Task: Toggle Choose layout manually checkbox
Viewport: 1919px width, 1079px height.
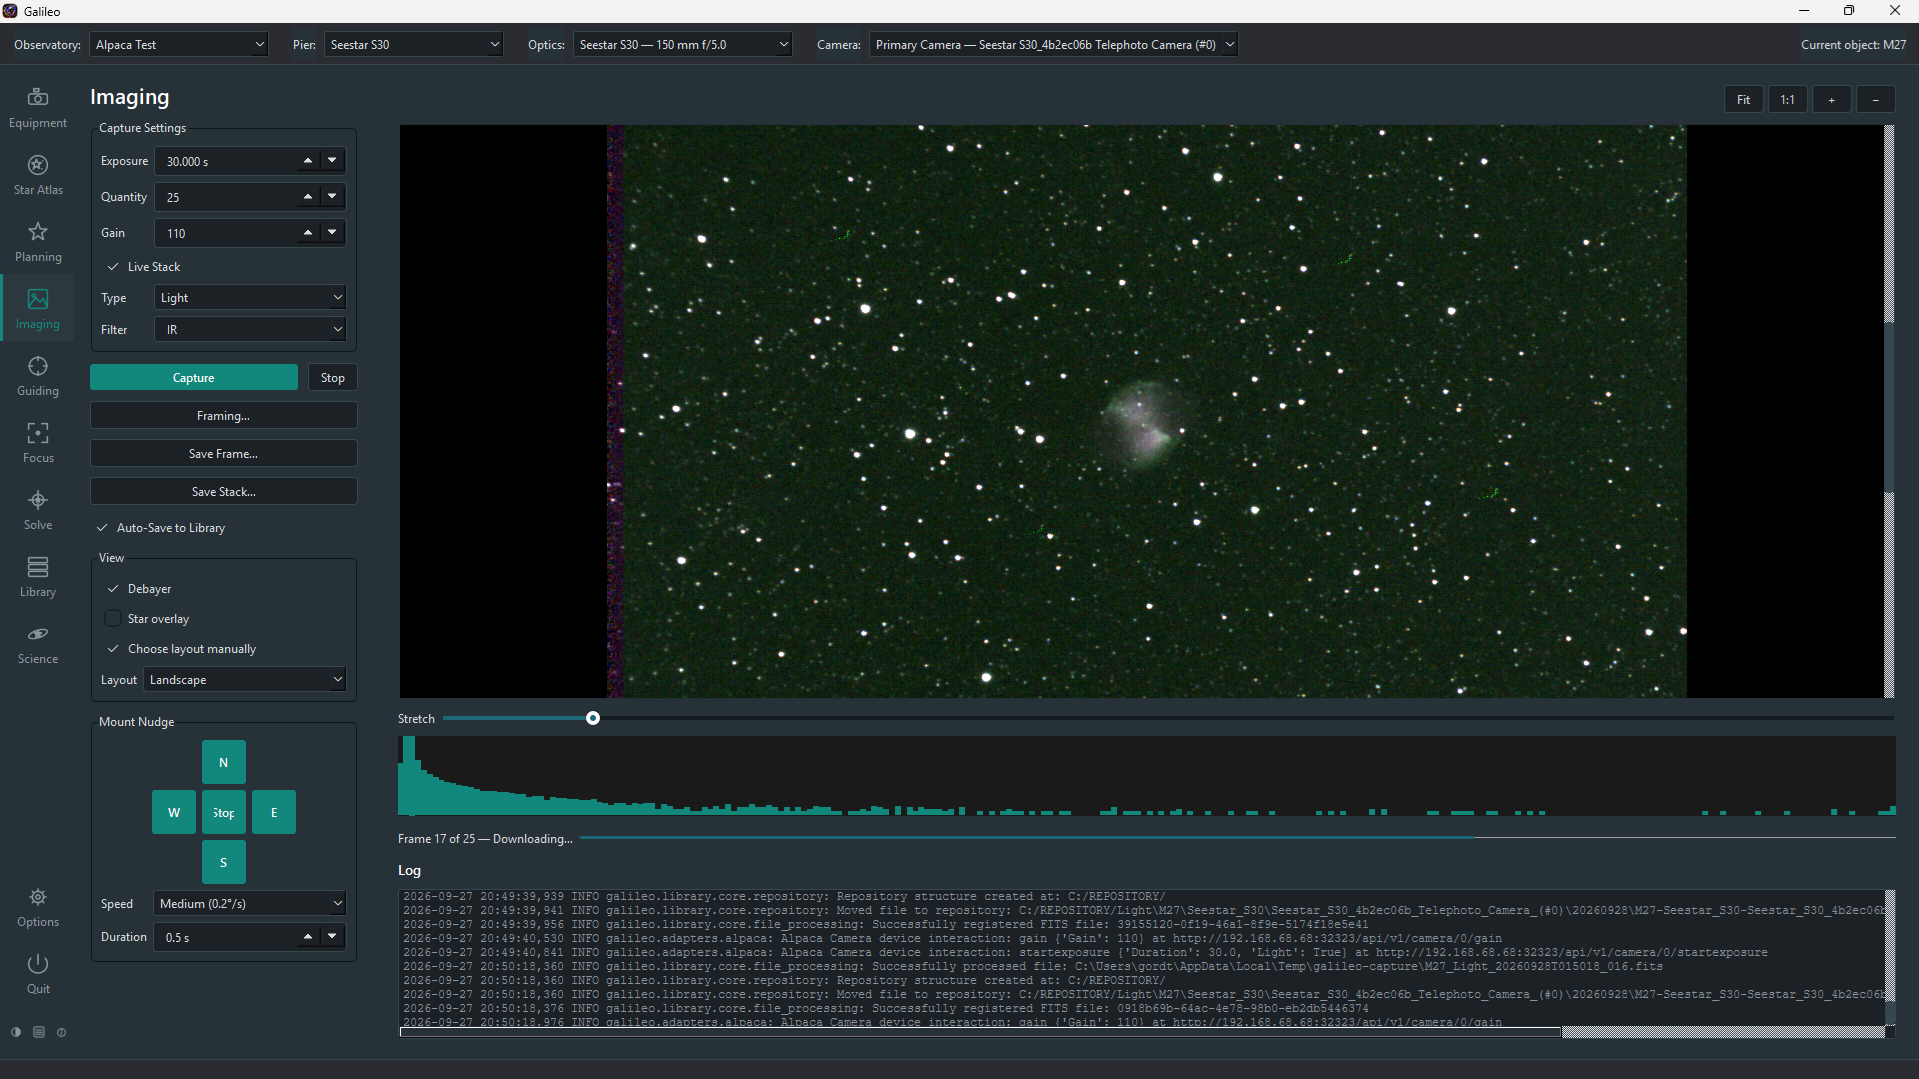Action: 113,649
